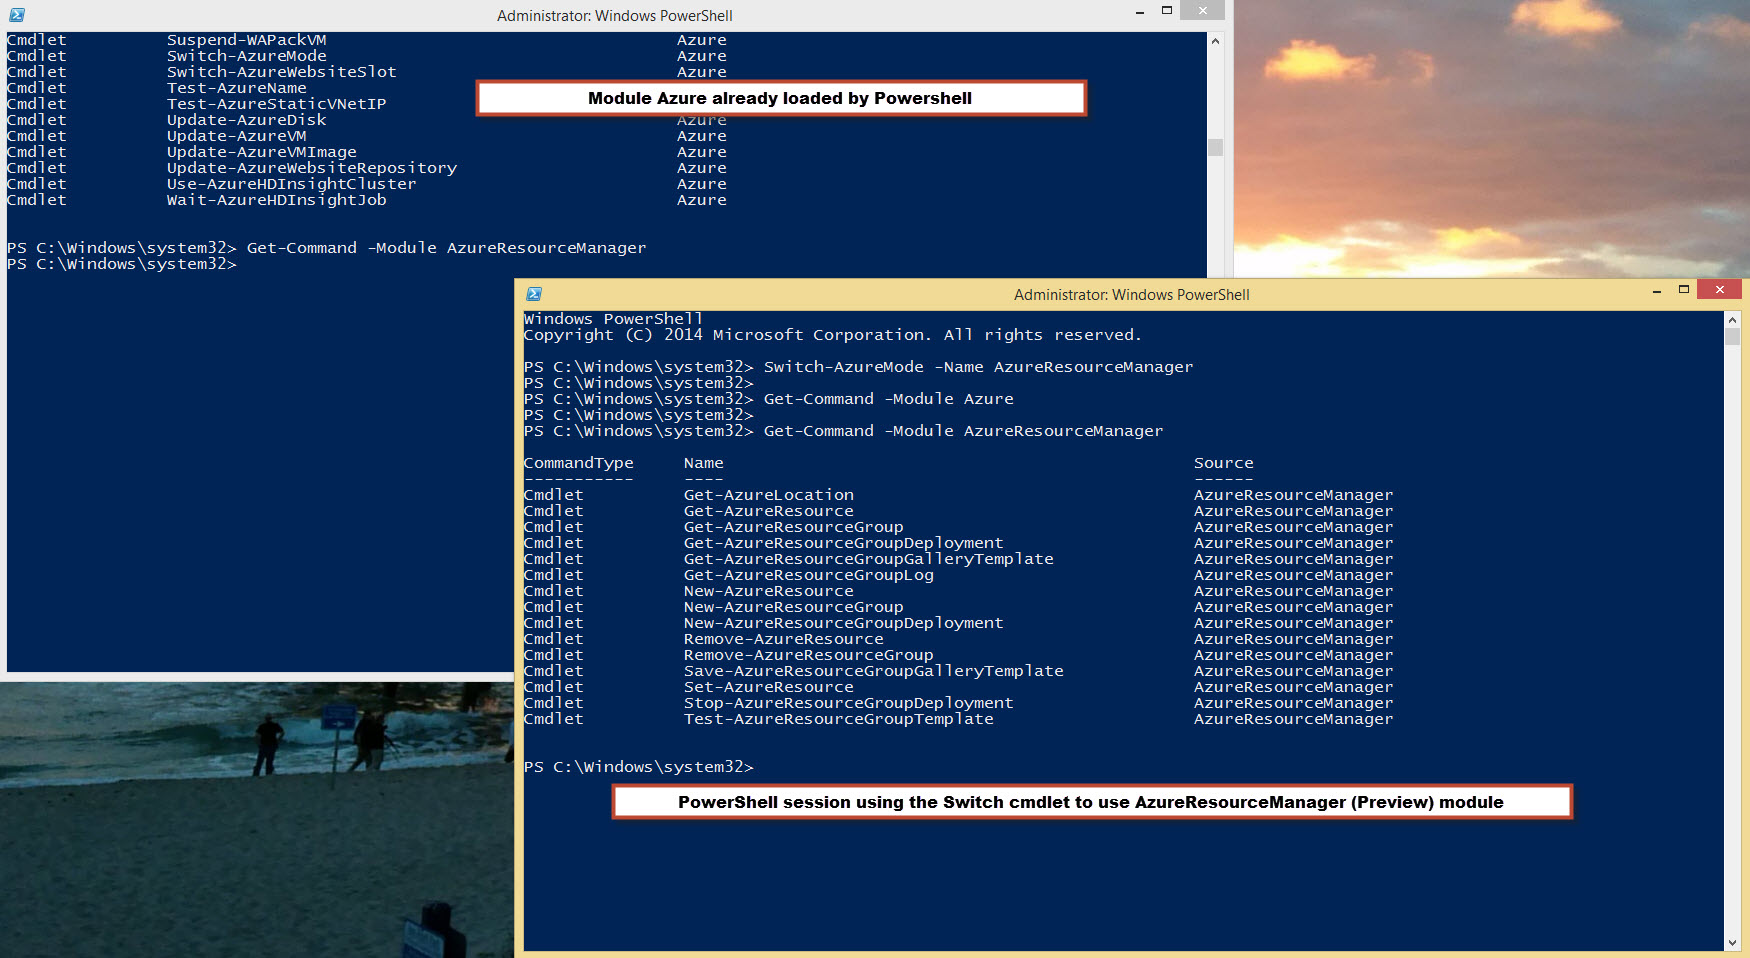1750x958 pixels.
Task: Click the 'CommandType' column header
Action: tap(579, 463)
